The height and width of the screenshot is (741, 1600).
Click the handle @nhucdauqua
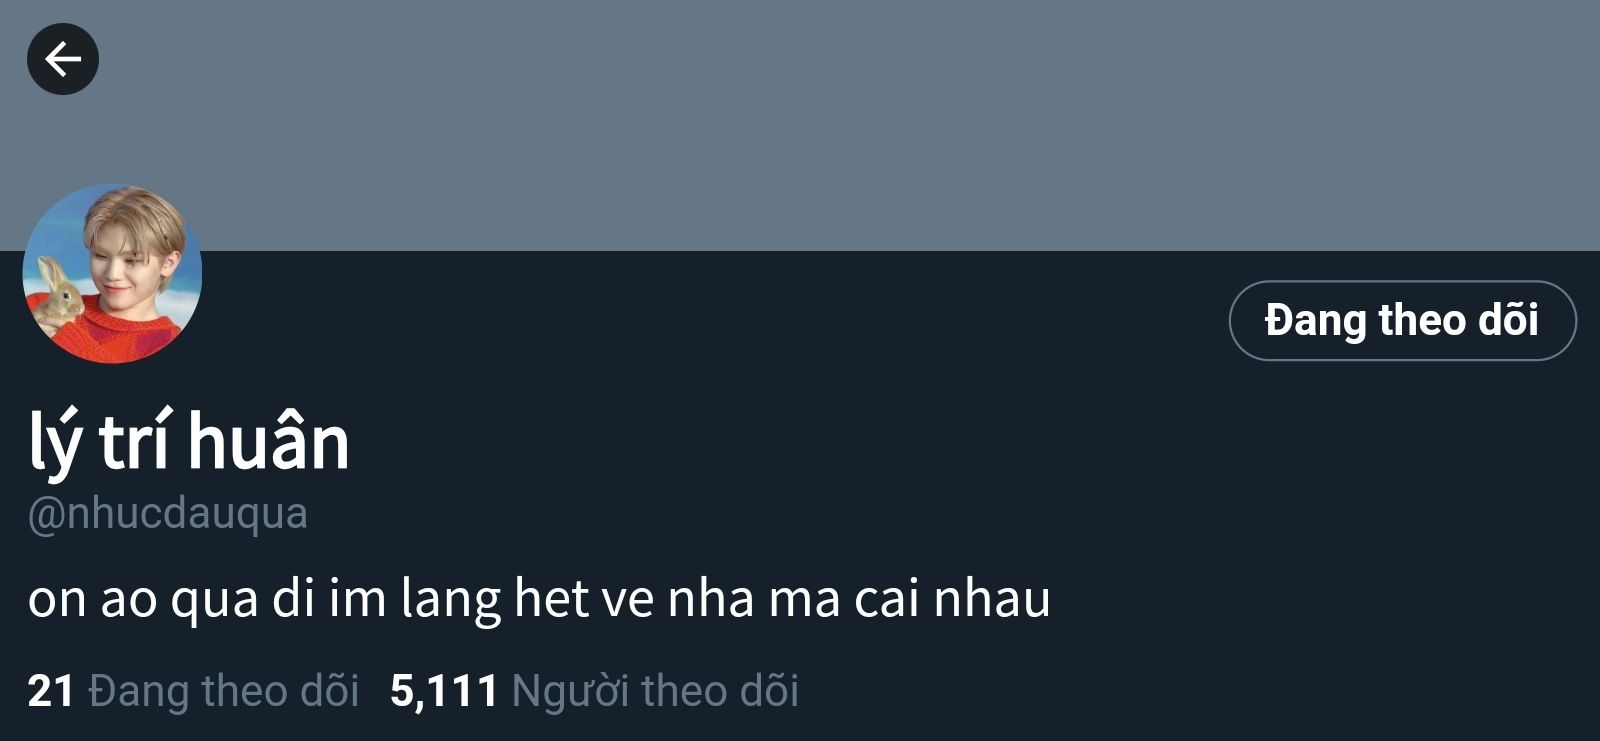[x=167, y=514]
